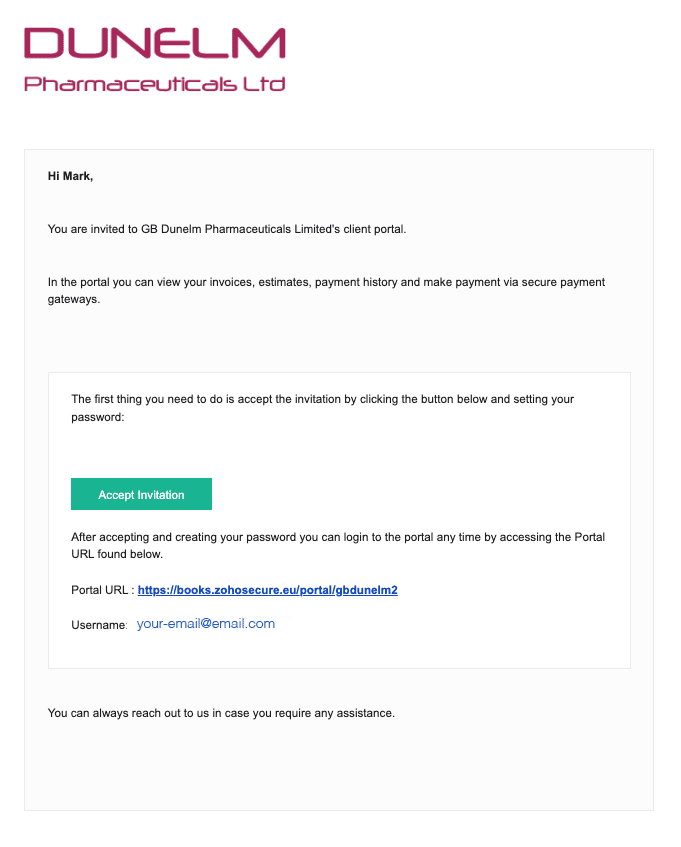This screenshot has height=847, width=681.
Task: Click the "Hi Mark," greeting
Action: (70, 176)
